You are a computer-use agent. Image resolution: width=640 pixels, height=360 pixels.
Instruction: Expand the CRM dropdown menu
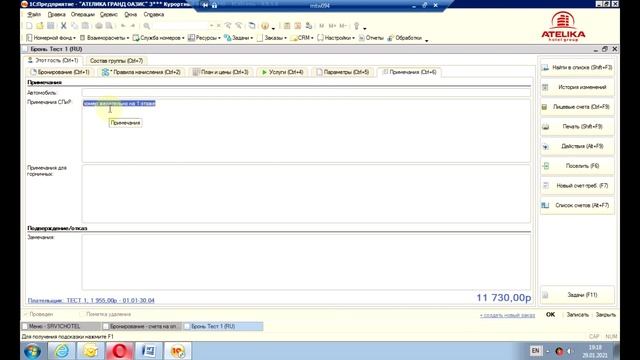pos(302,38)
